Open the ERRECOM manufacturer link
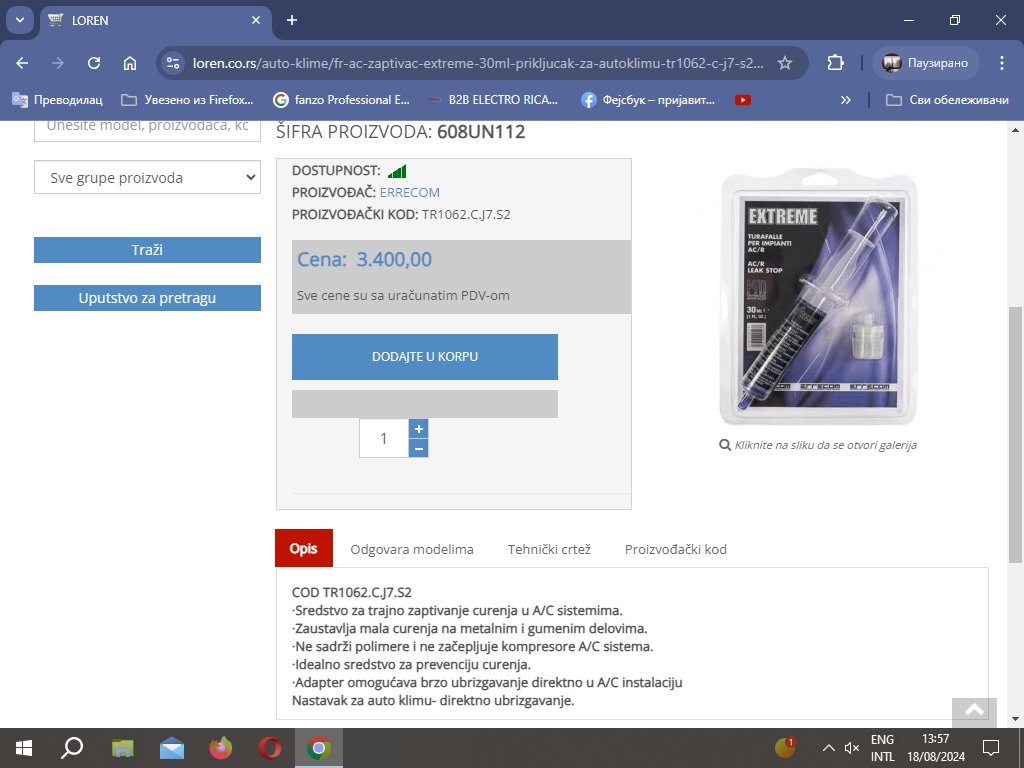The width and height of the screenshot is (1024, 768). (x=409, y=192)
